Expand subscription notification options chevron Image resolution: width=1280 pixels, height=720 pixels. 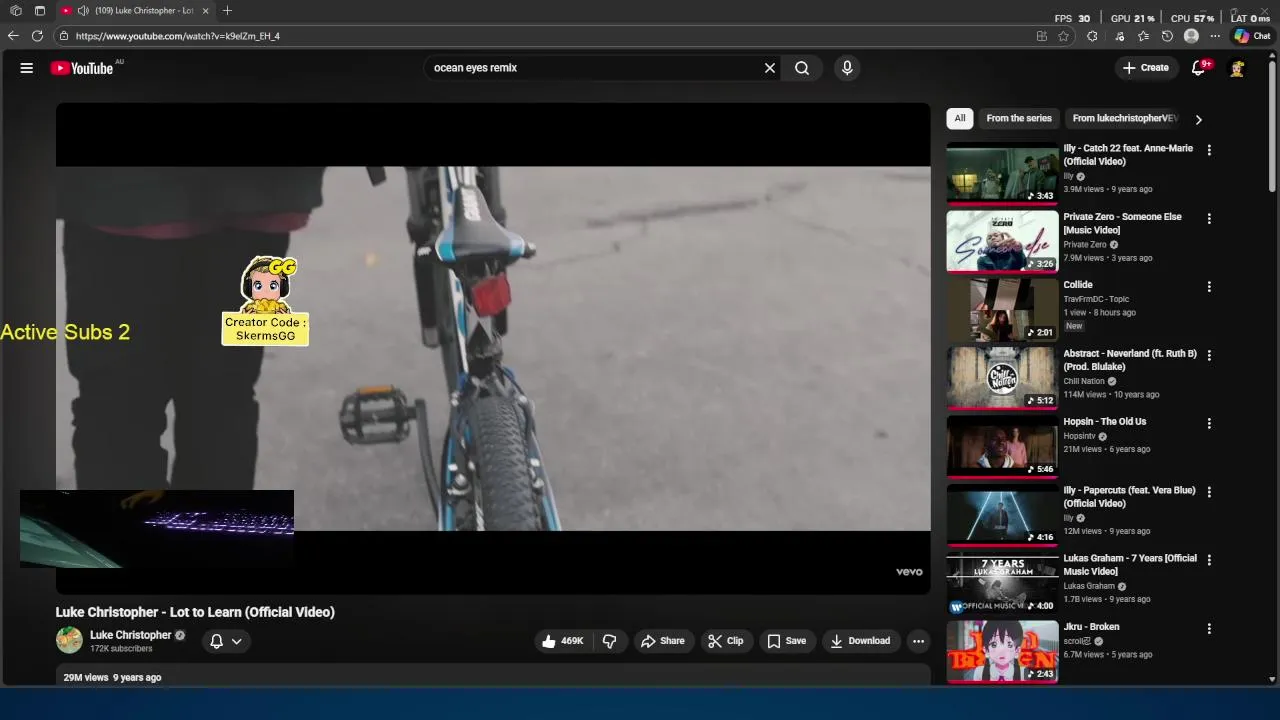[x=237, y=641]
